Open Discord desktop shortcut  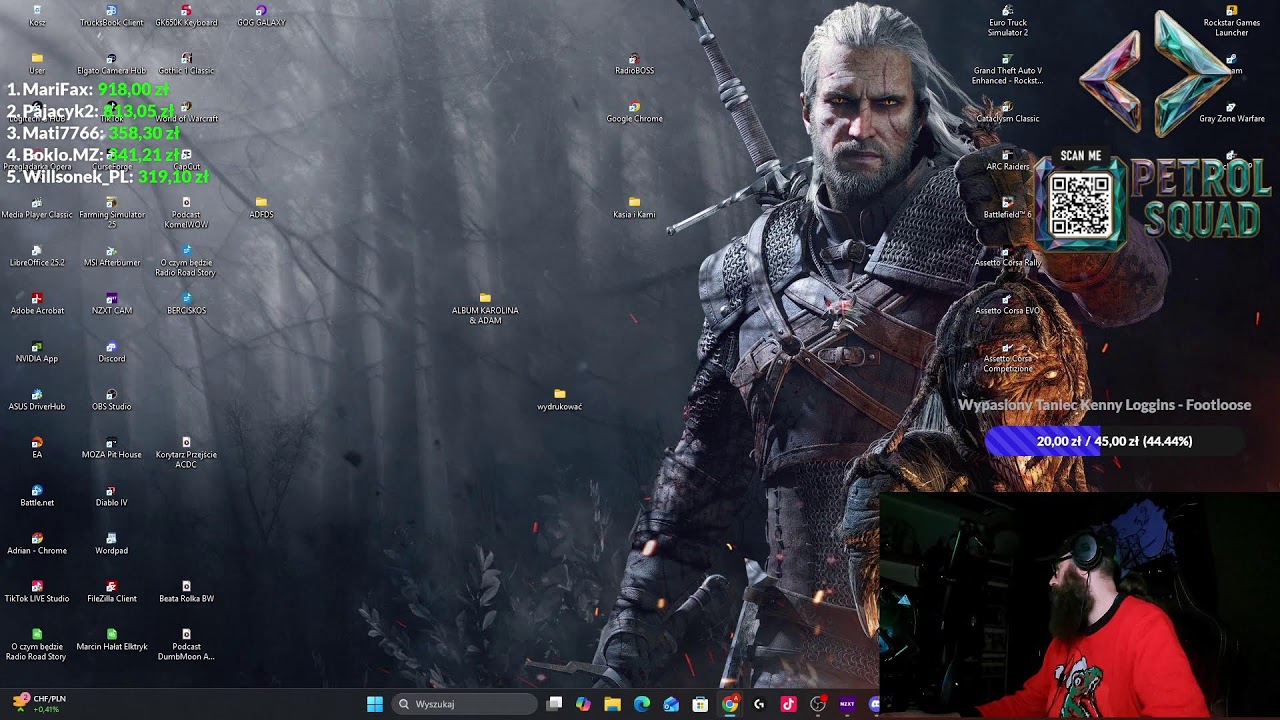[111, 352]
